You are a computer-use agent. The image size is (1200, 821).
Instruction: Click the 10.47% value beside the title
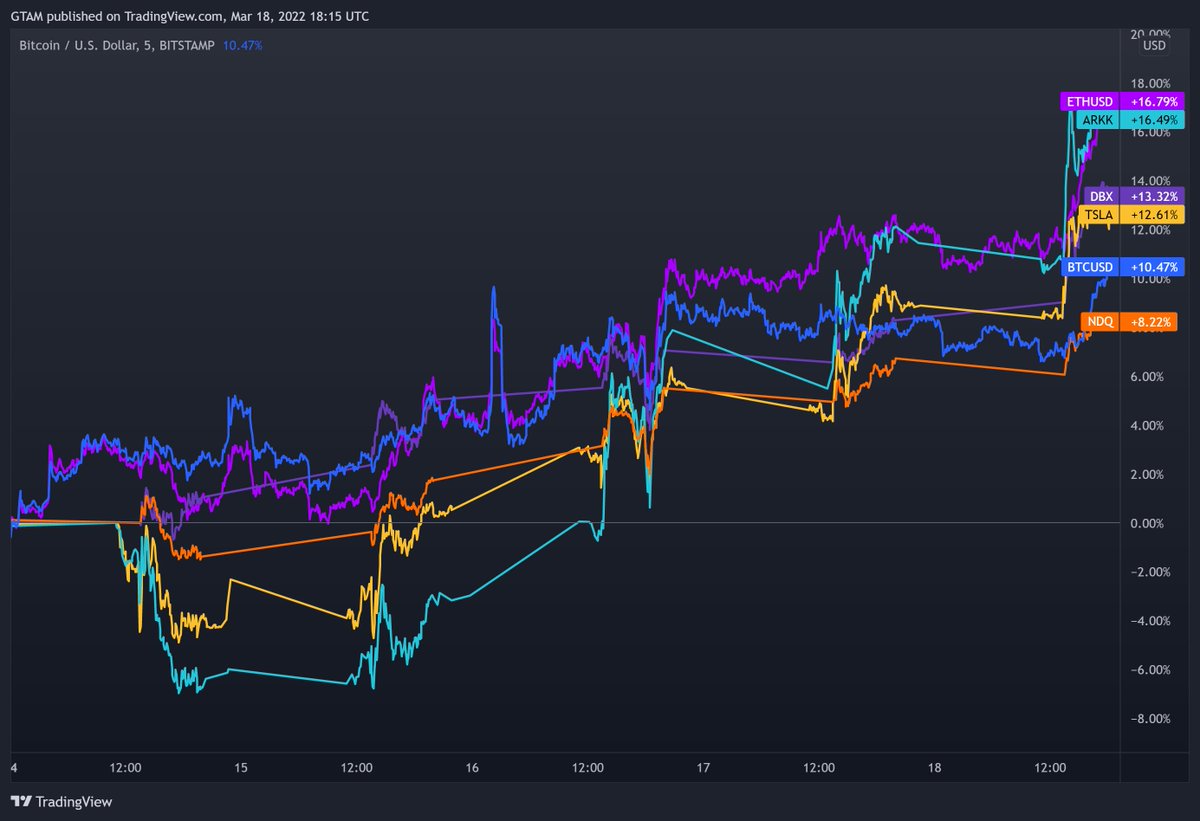point(242,45)
